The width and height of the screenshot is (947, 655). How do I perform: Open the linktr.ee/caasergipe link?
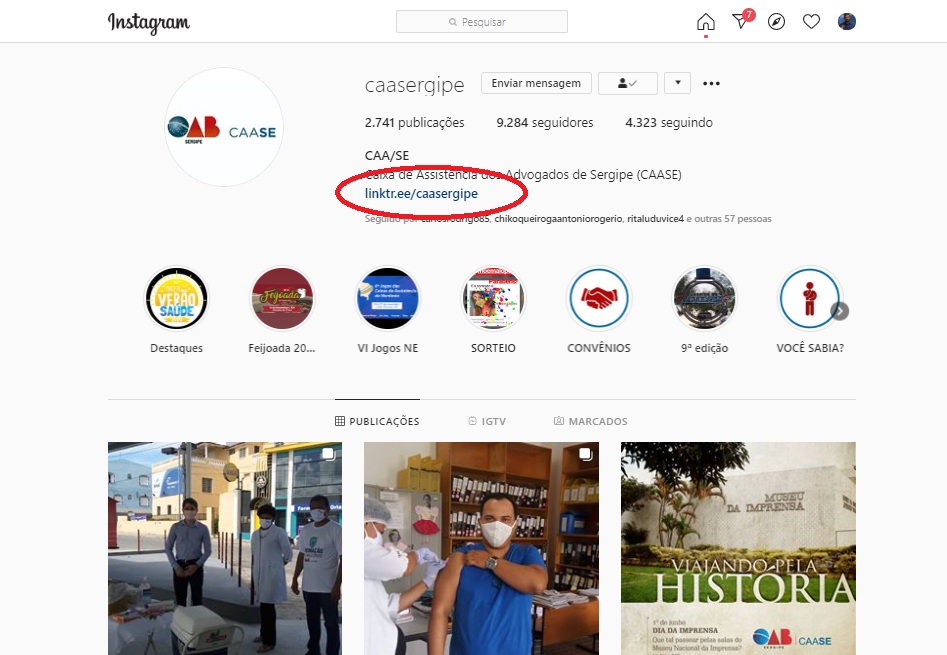[421, 194]
